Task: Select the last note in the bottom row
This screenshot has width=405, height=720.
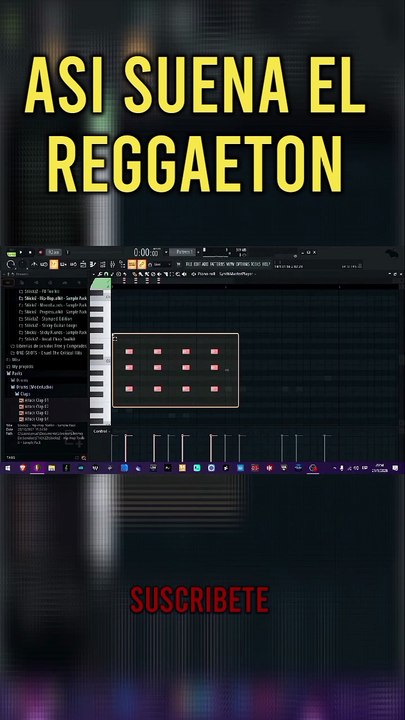Action: (214, 389)
